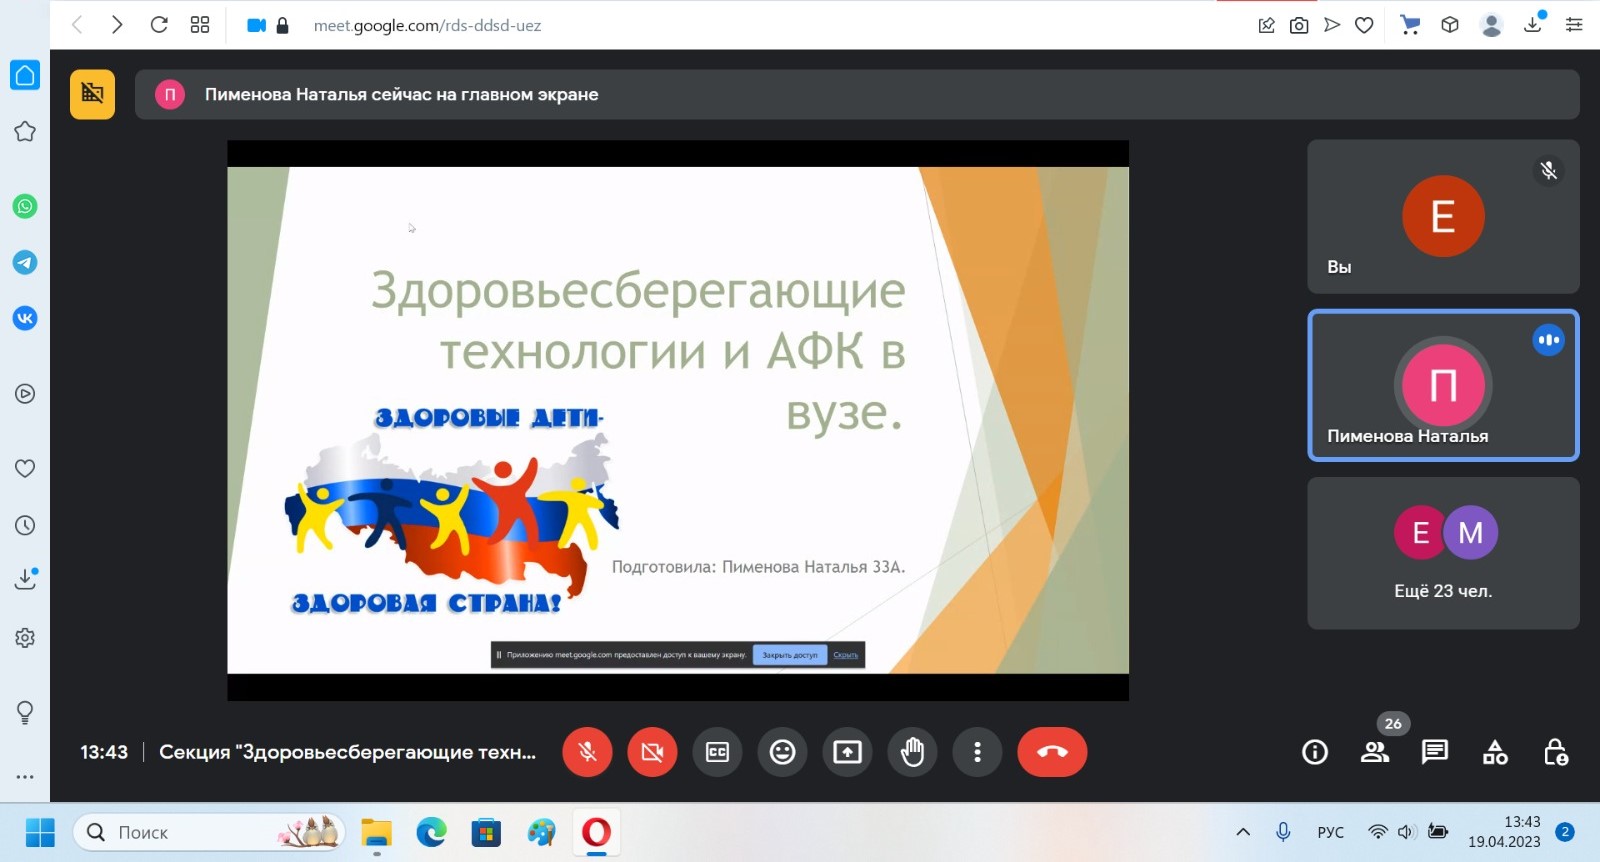Click the present screen button
The width and height of the screenshot is (1600, 862).
847,752
